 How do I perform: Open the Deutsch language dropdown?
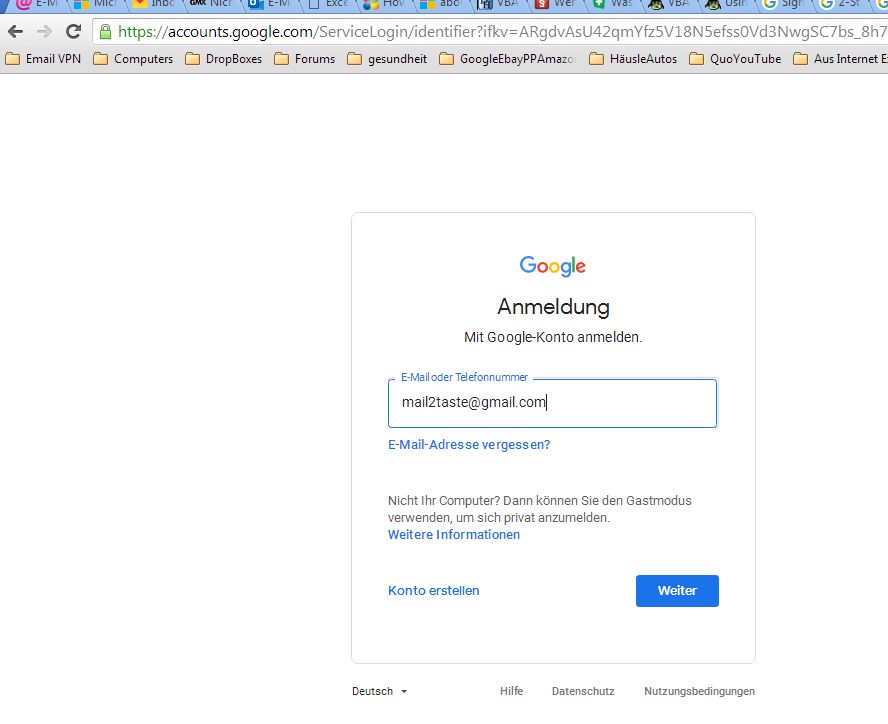379,691
